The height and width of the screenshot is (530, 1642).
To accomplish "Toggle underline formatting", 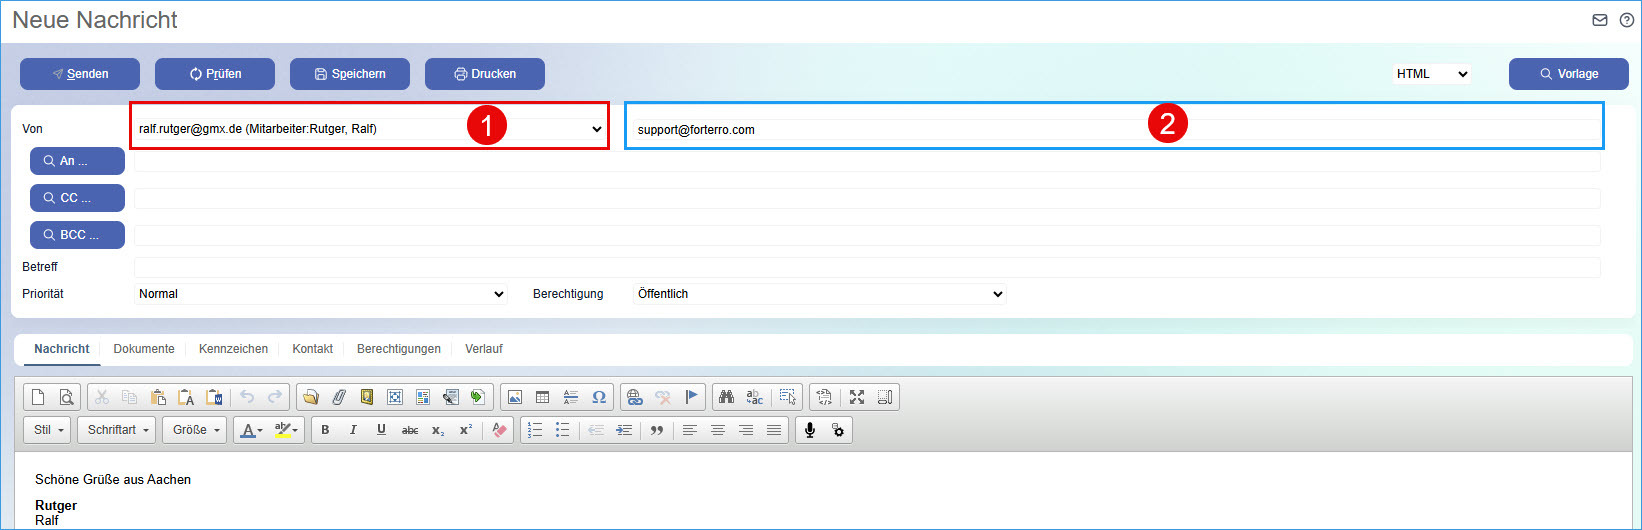I will (x=381, y=430).
